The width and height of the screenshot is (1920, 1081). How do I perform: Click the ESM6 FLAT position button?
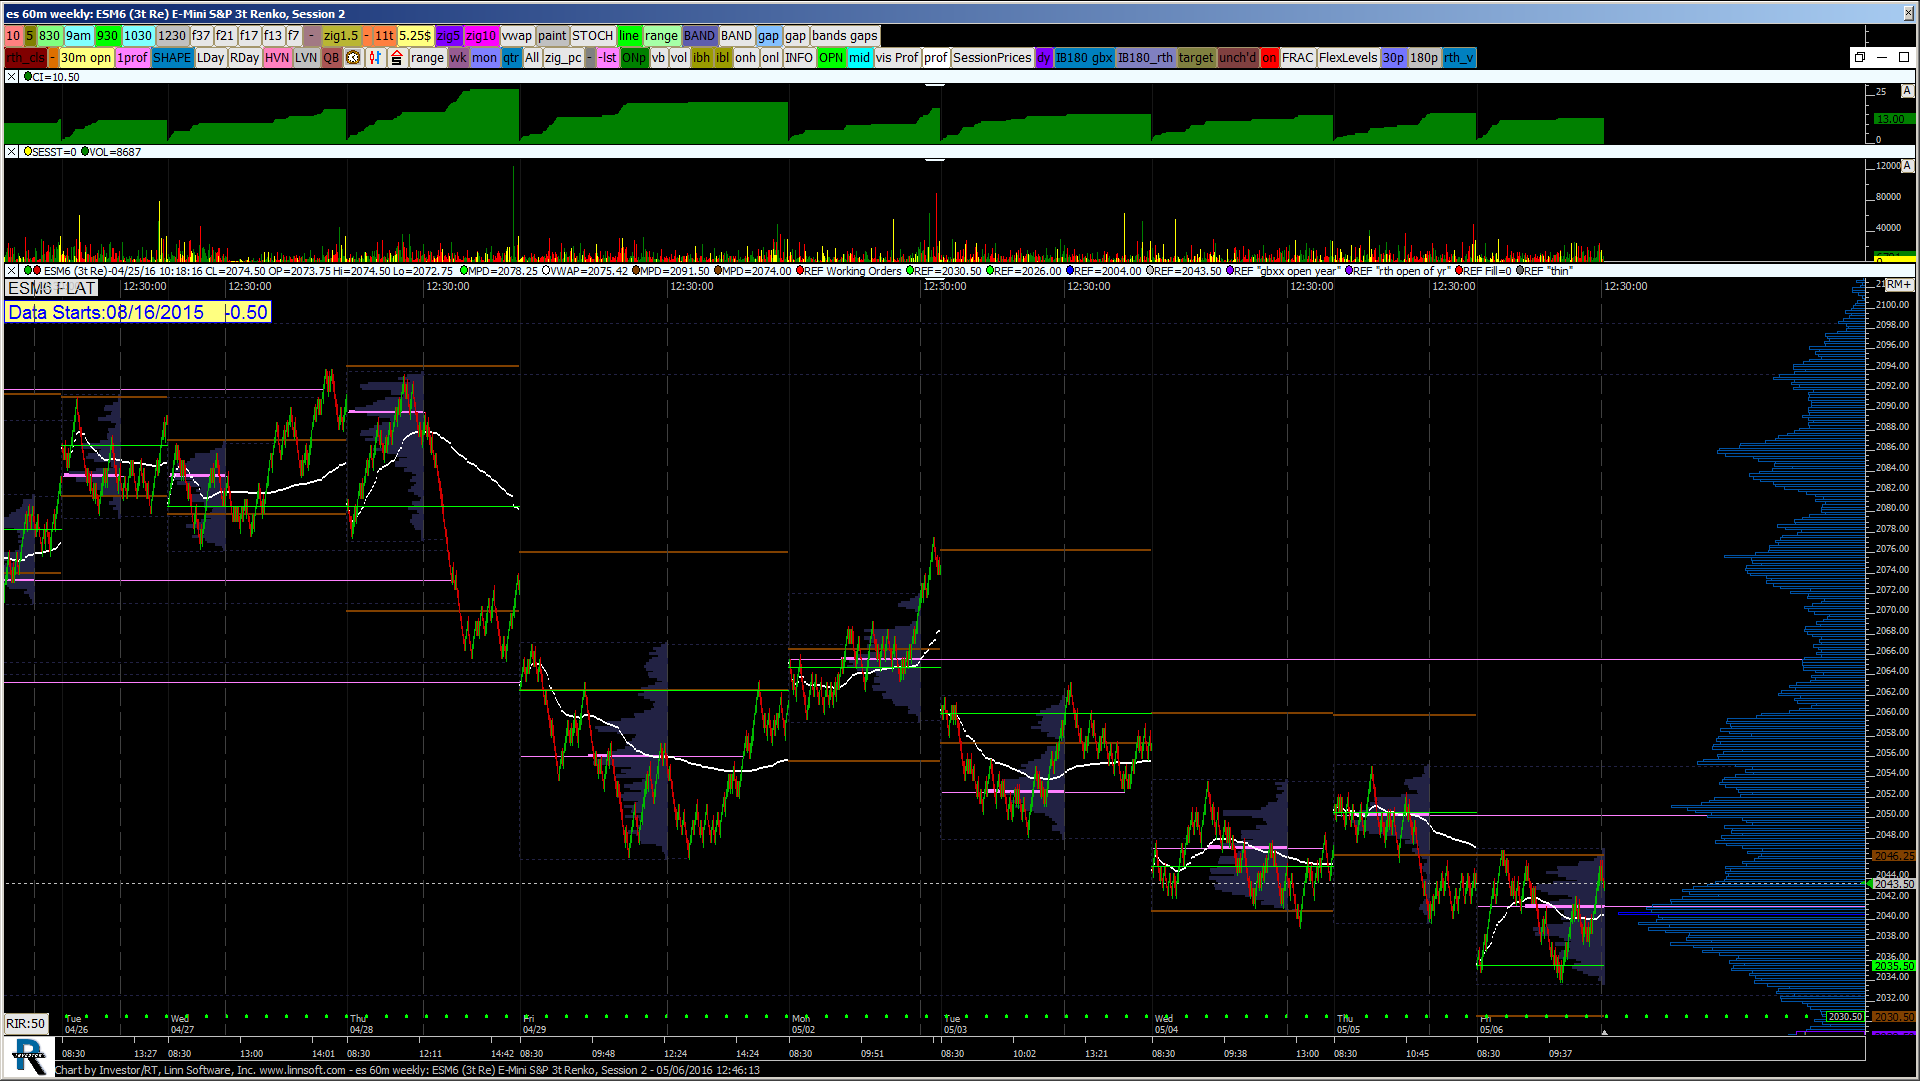pyautogui.click(x=52, y=289)
